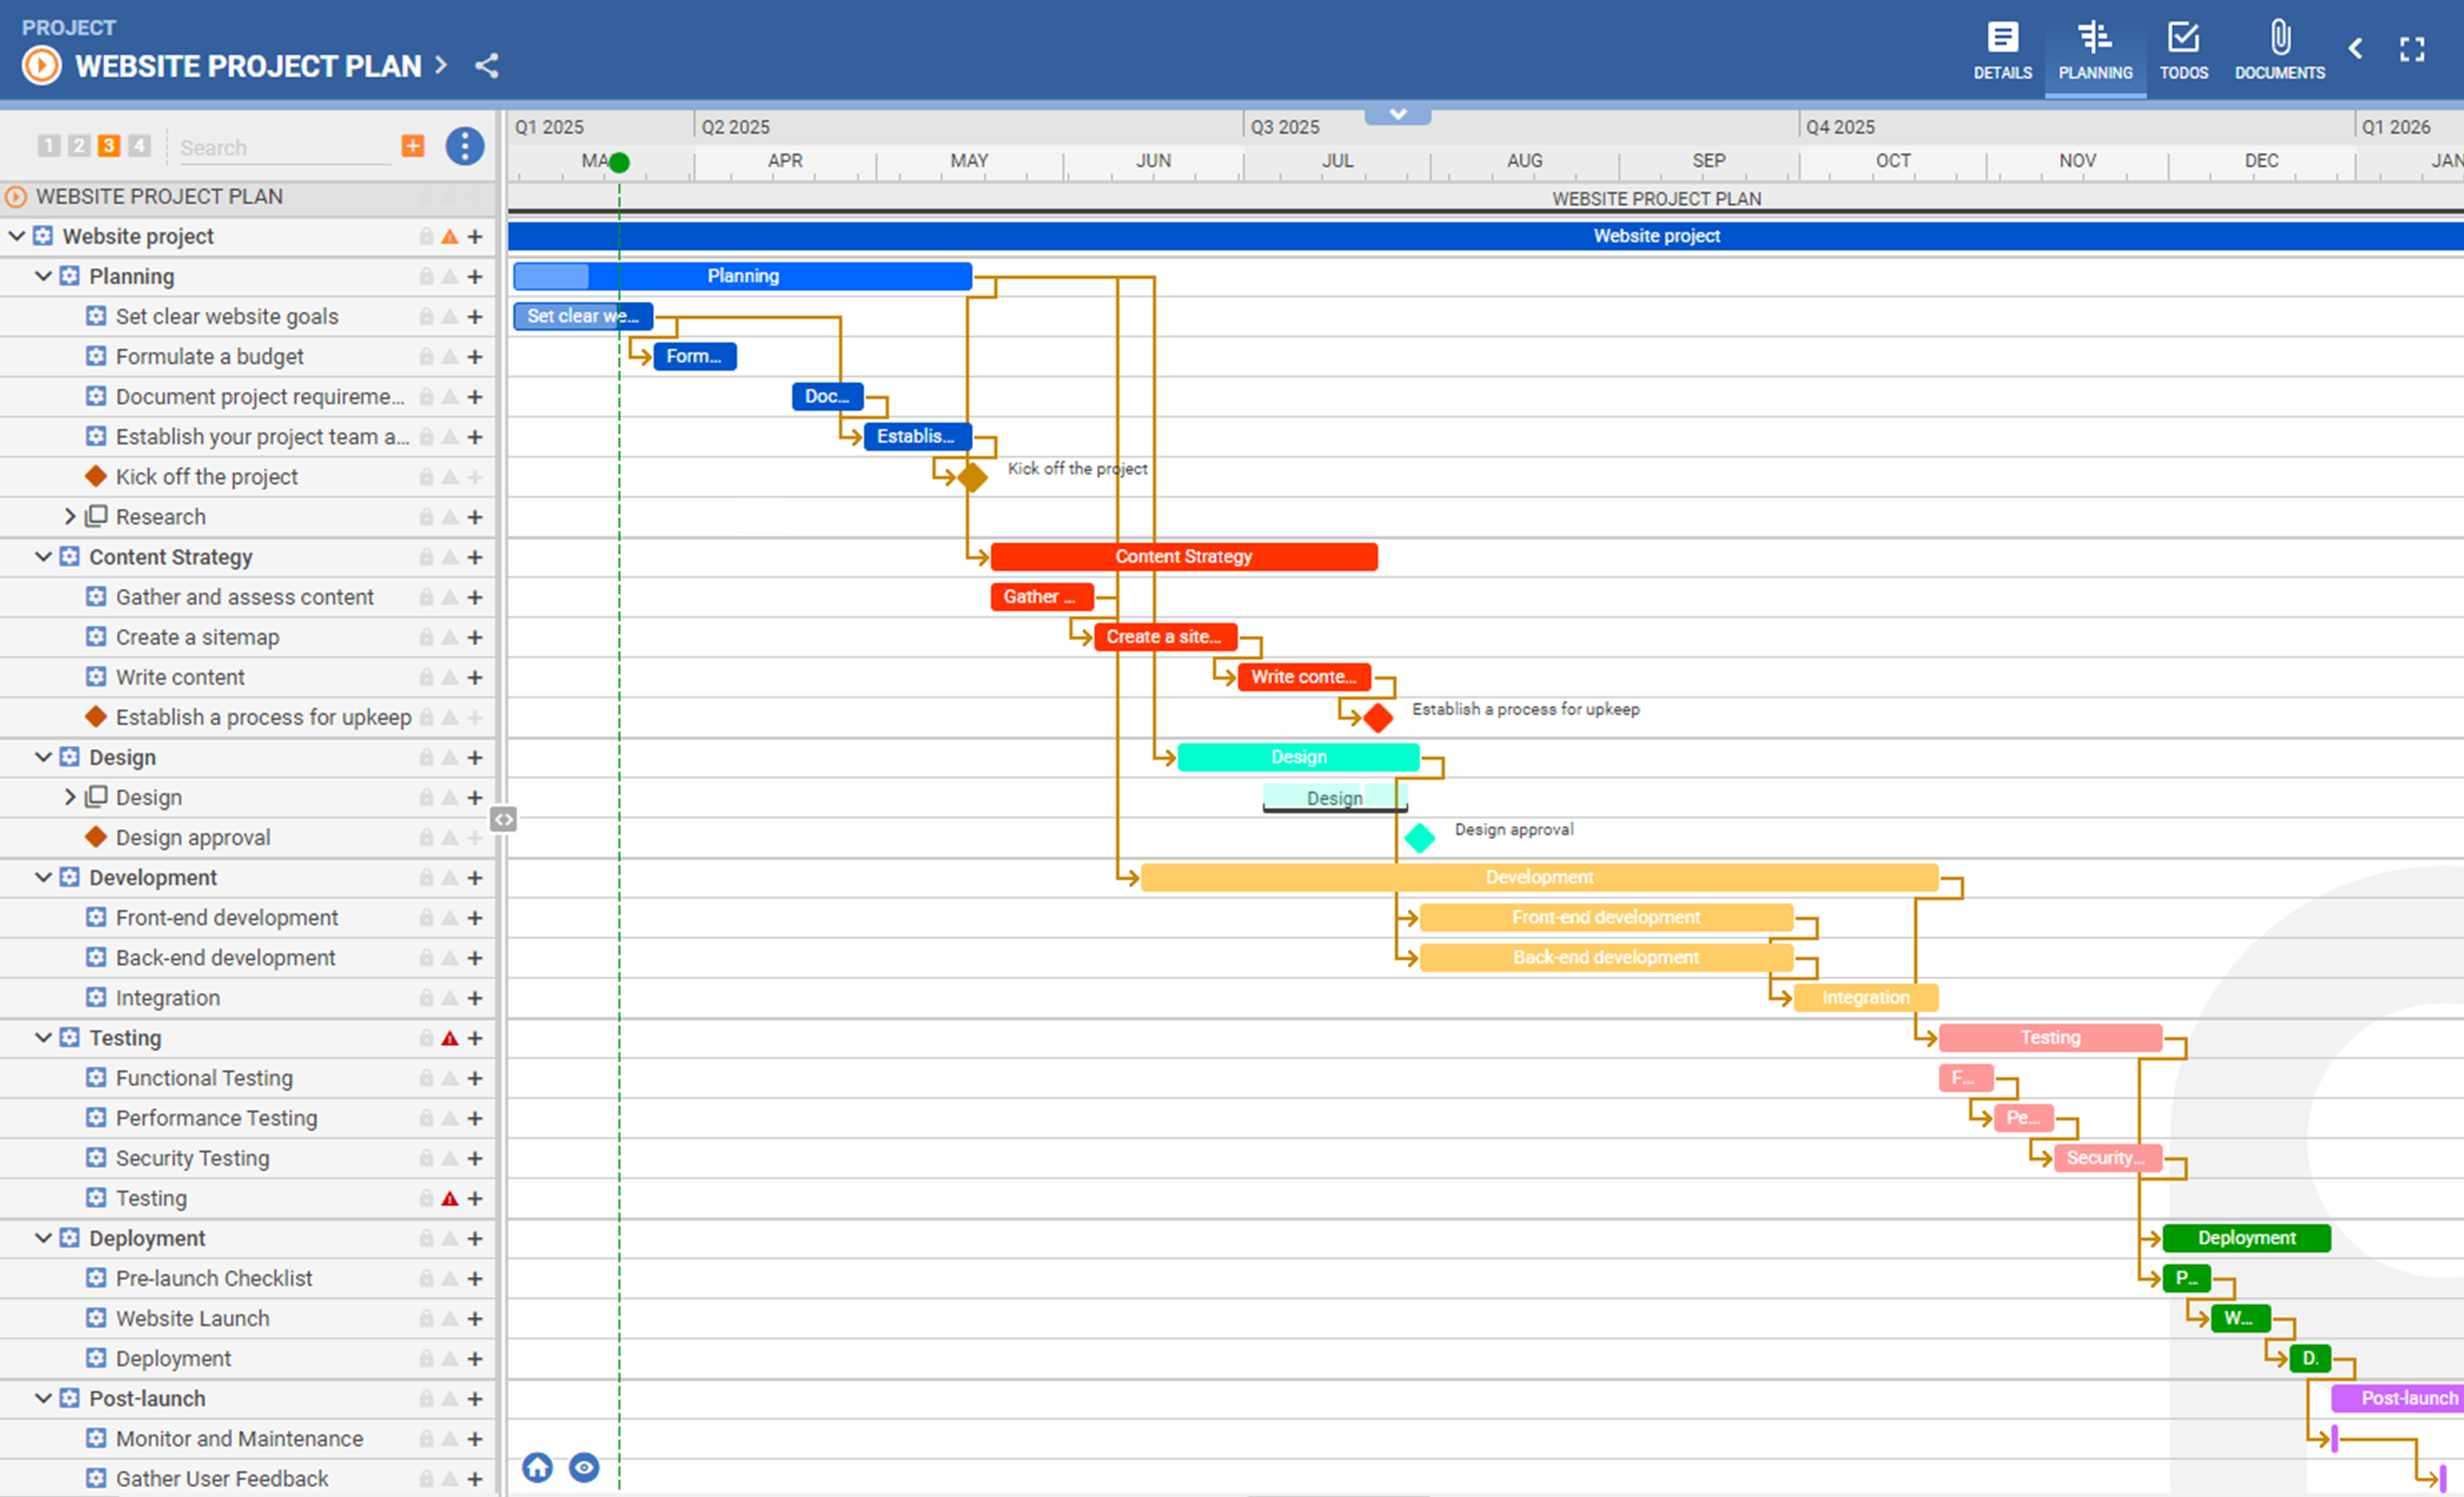Click the home icon at chart bottom
Image resolution: width=2464 pixels, height=1497 pixels.
537,1467
